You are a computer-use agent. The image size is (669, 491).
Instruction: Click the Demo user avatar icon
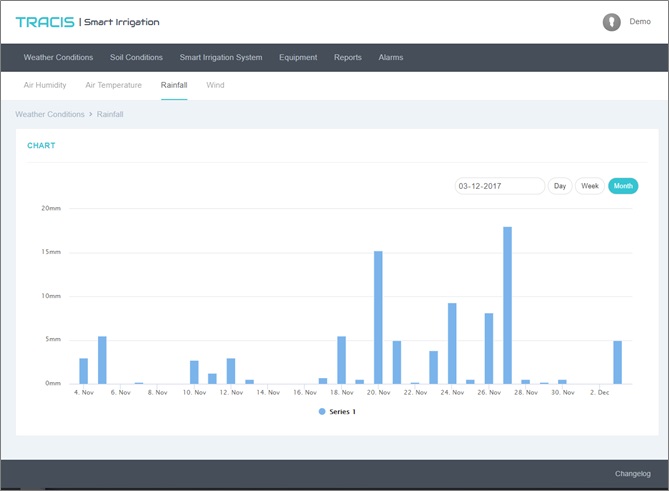[x=611, y=22]
